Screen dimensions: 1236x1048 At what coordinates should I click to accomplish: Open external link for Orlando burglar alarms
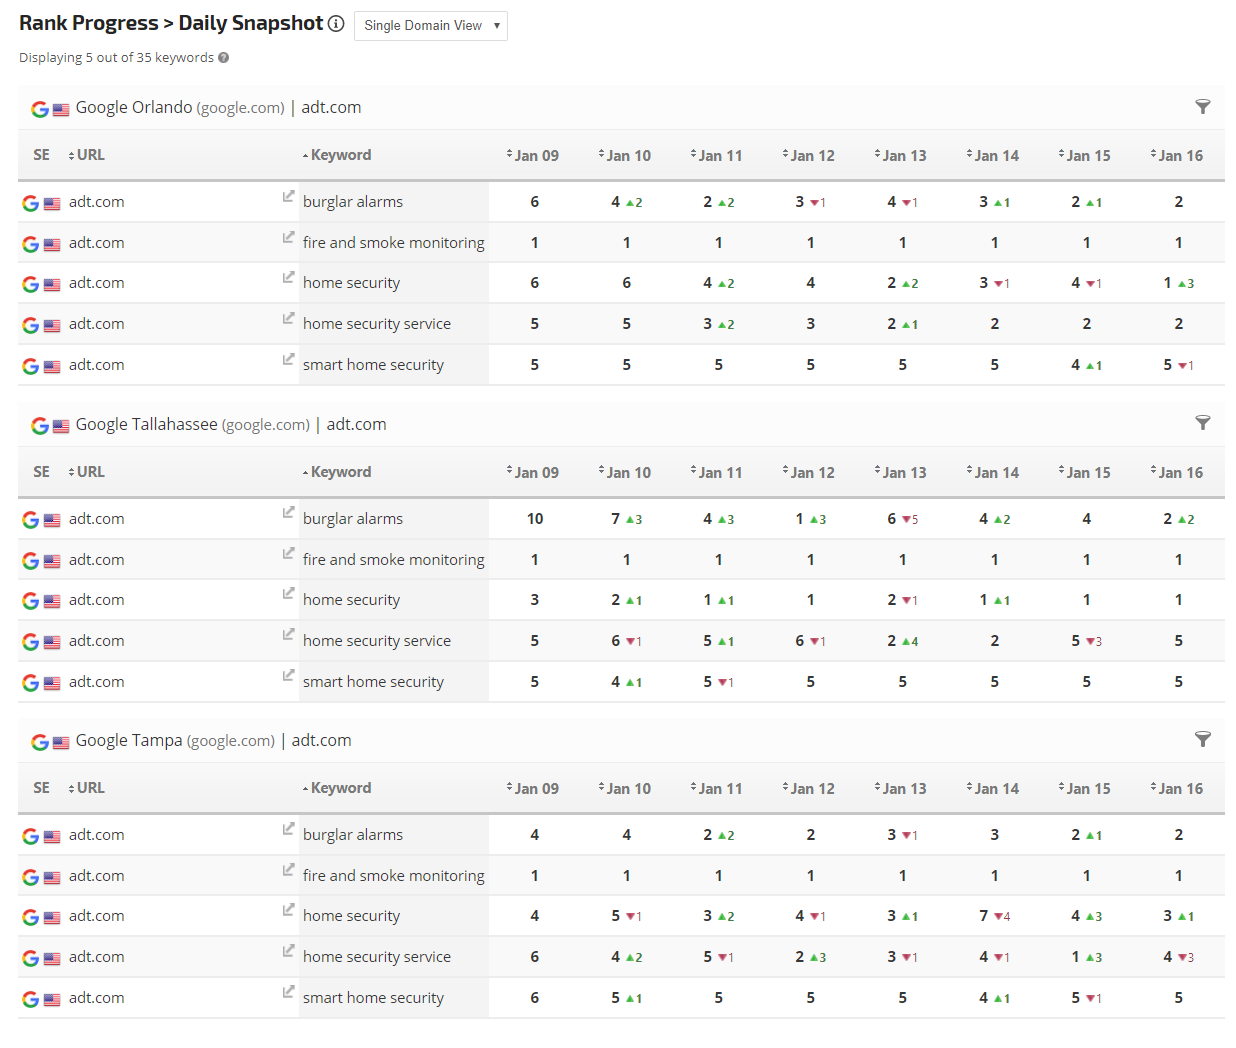pos(288,197)
